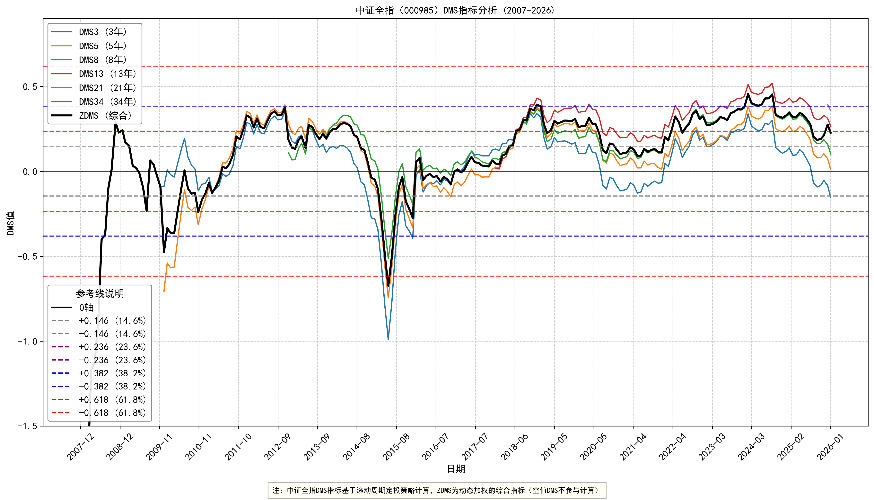Select the DMS13 (13年) red legend entry
The image size is (874, 500).
[x=94, y=74]
